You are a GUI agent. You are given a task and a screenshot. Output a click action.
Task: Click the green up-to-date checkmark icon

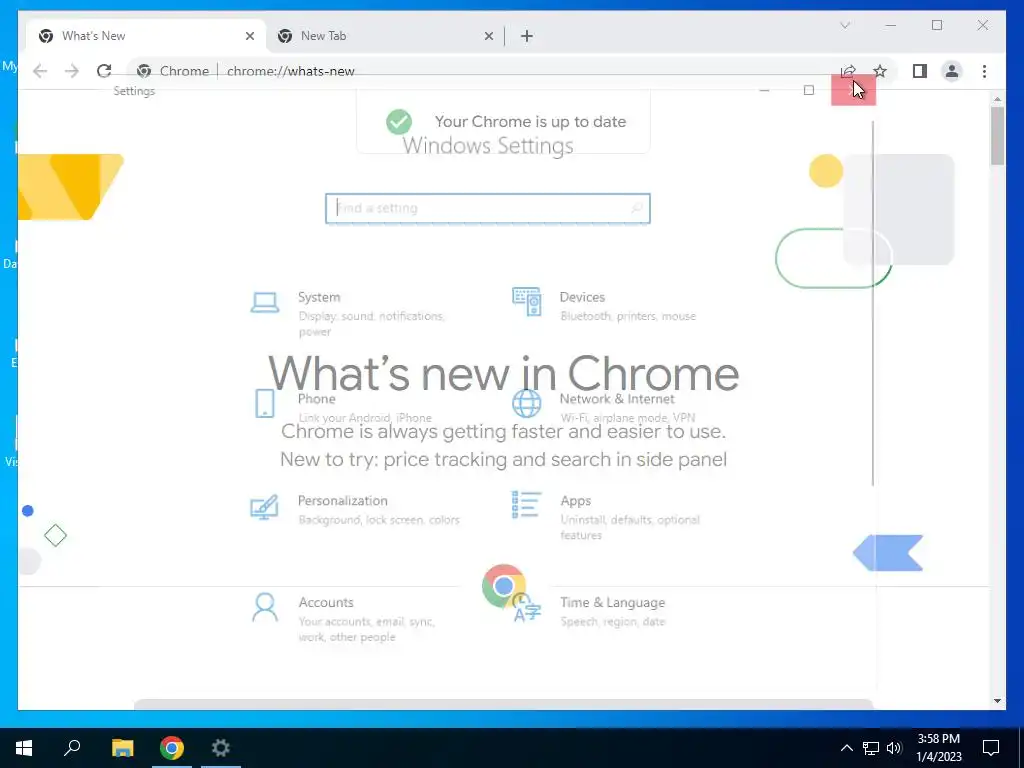click(398, 121)
